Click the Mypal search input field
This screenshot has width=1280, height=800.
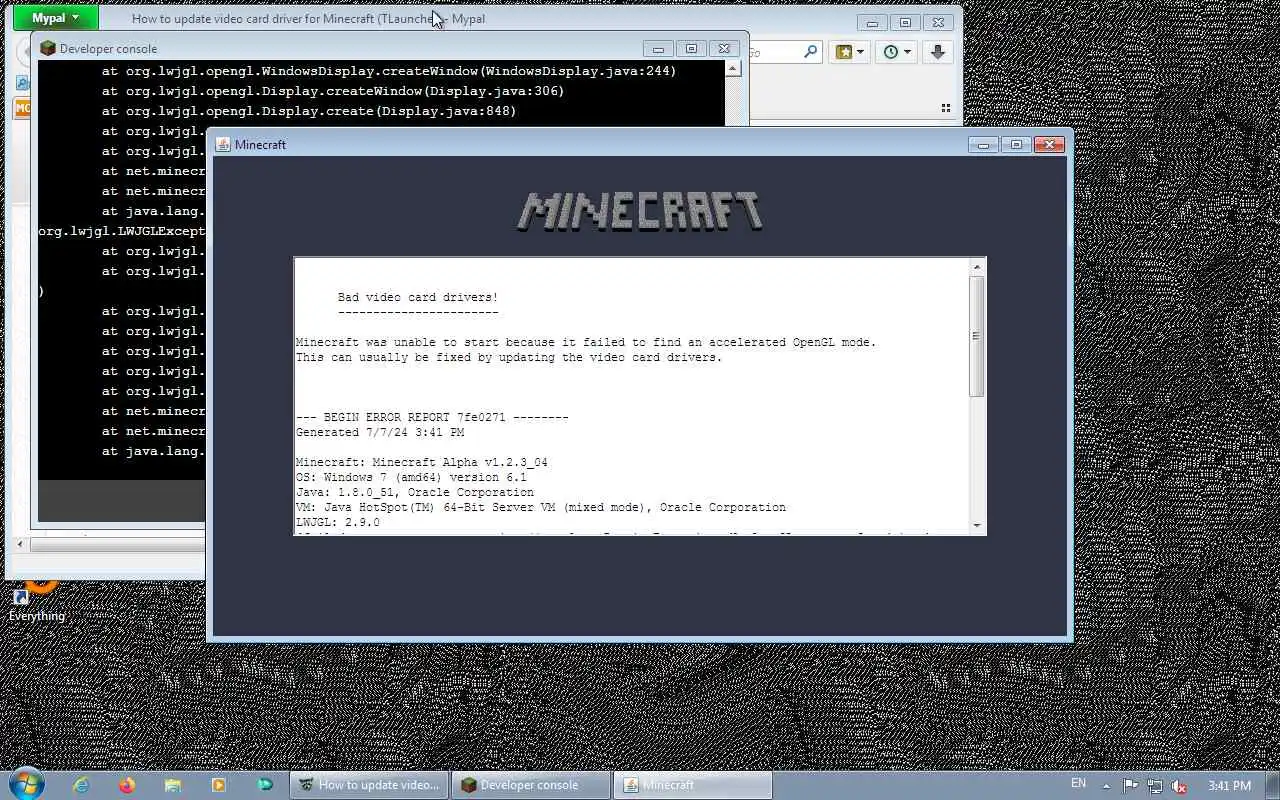point(774,52)
